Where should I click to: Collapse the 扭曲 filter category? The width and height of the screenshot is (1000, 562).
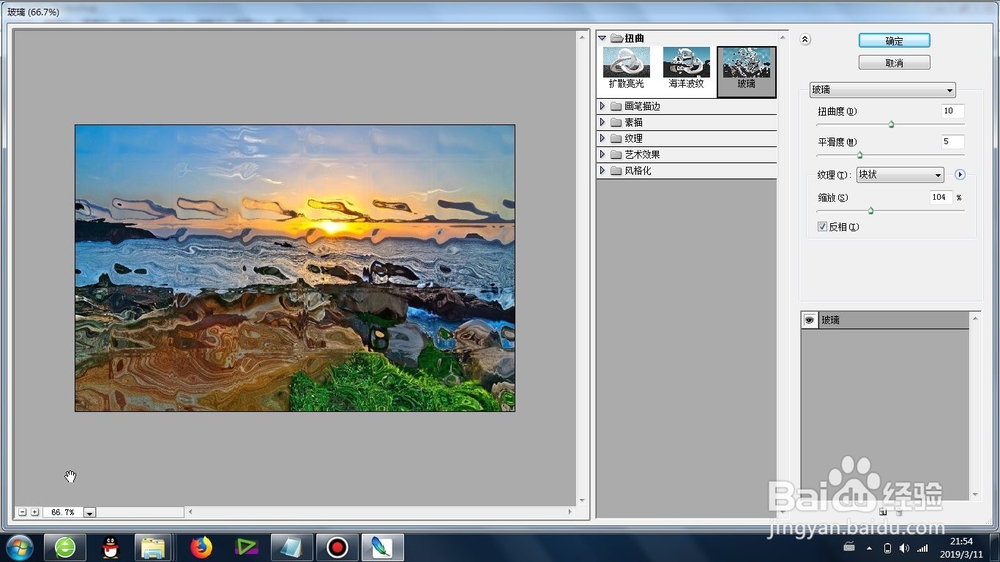pyautogui.click(x=602, y=38)
